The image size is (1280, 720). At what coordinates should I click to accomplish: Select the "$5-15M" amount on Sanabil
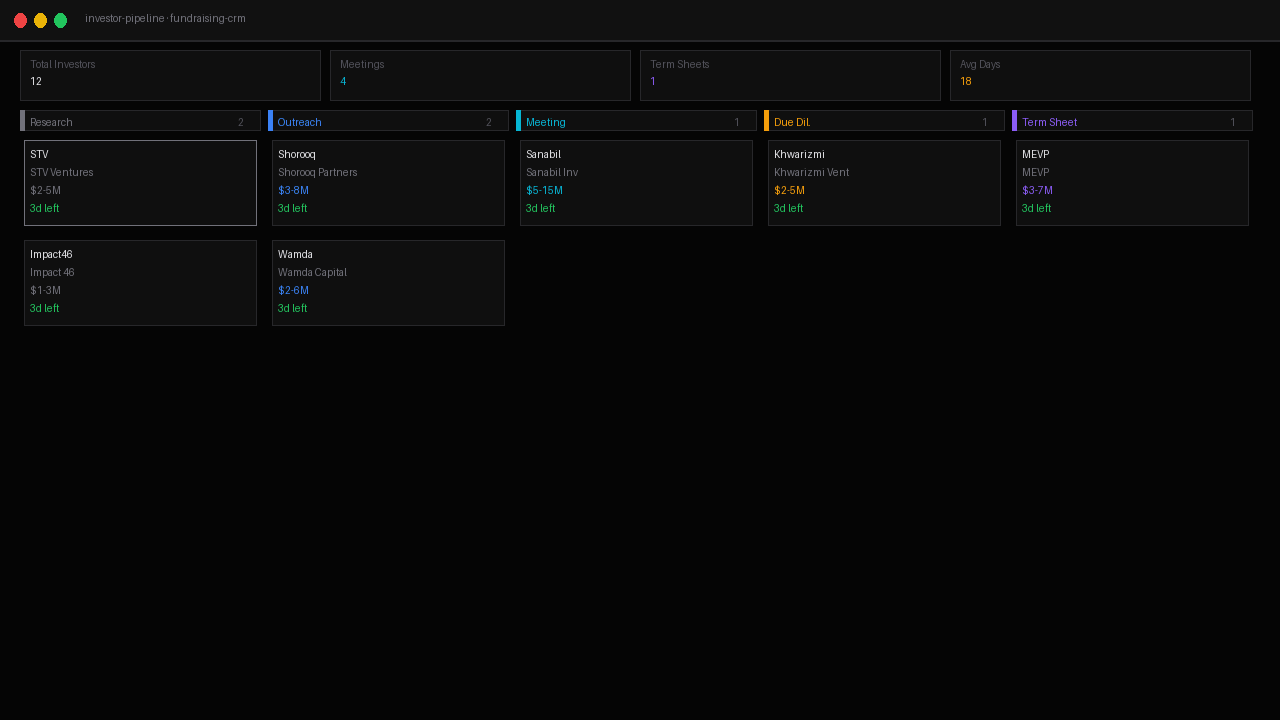(x=544, y=191)
